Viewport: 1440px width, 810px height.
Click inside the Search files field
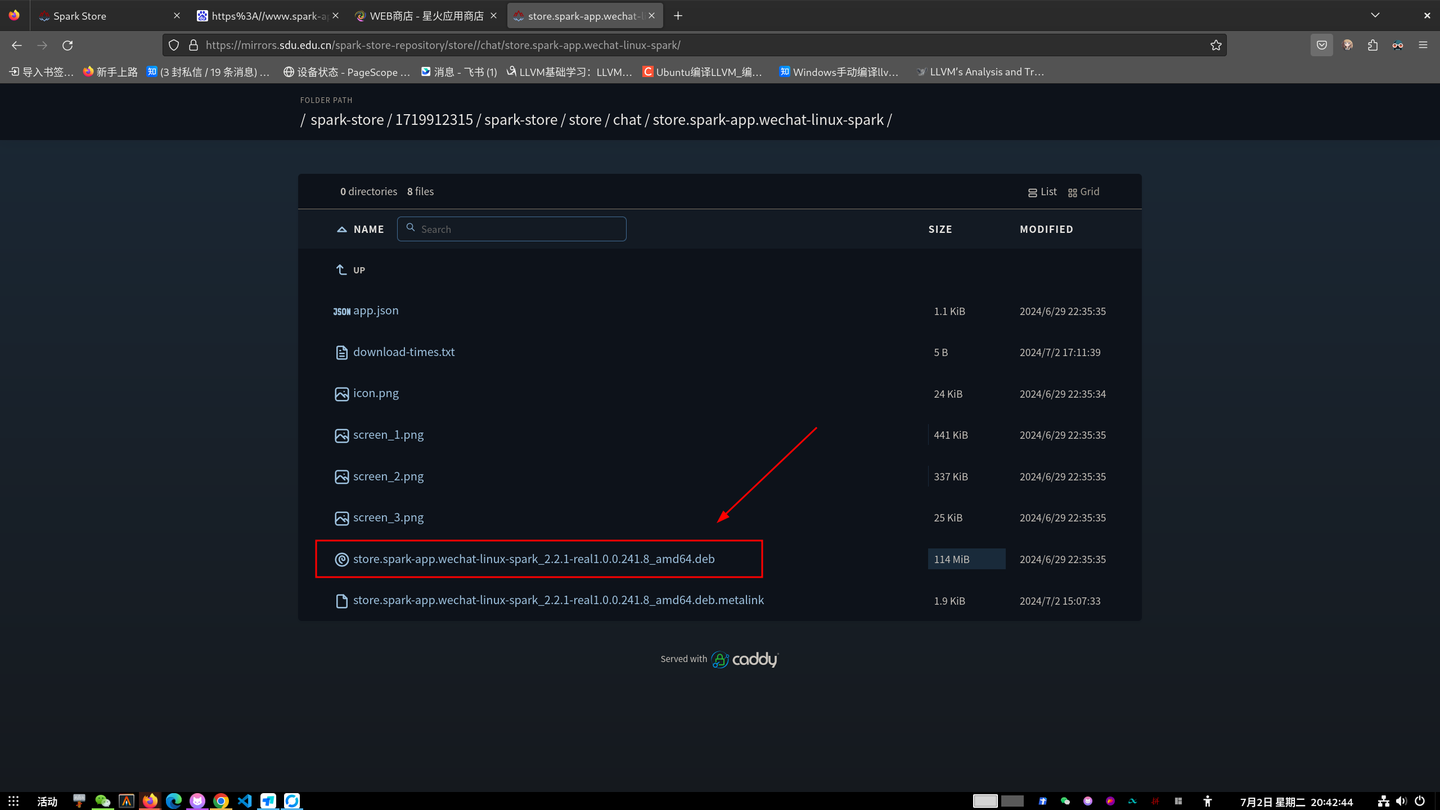coord(511,229)
